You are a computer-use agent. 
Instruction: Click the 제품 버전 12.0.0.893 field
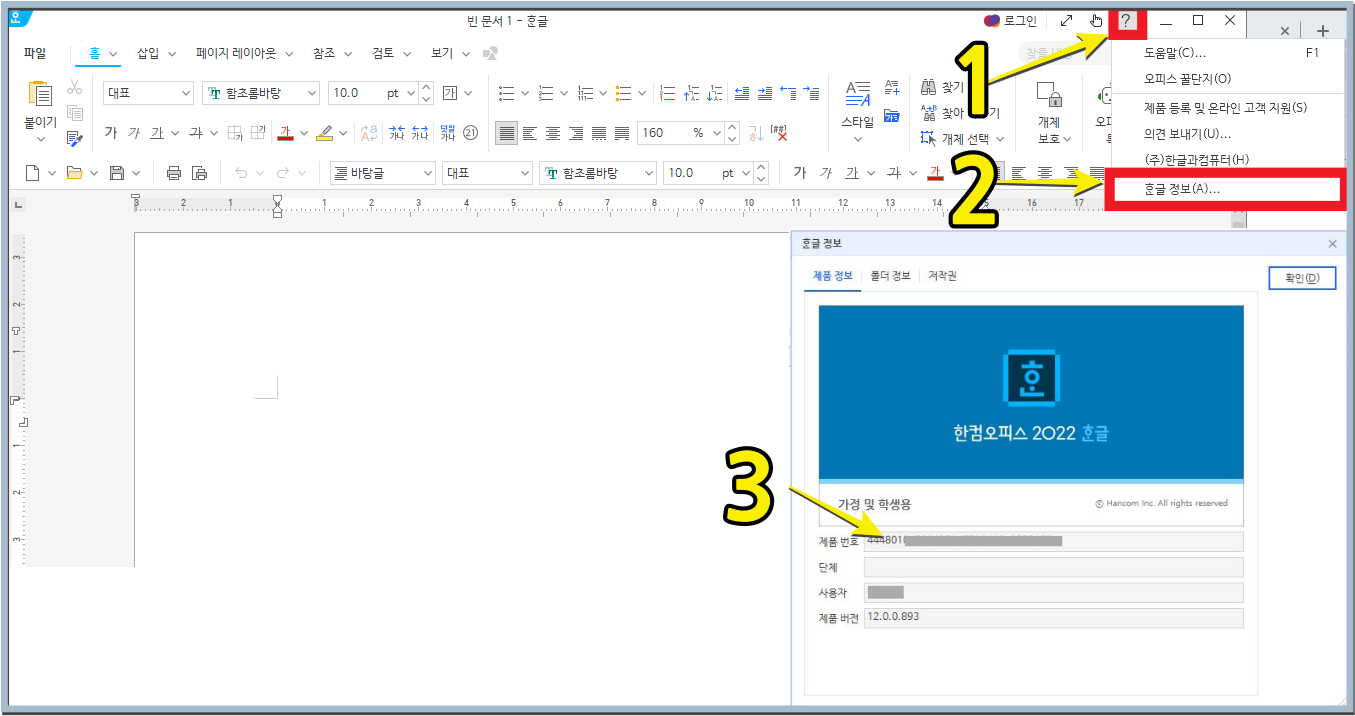(1053, 618)
